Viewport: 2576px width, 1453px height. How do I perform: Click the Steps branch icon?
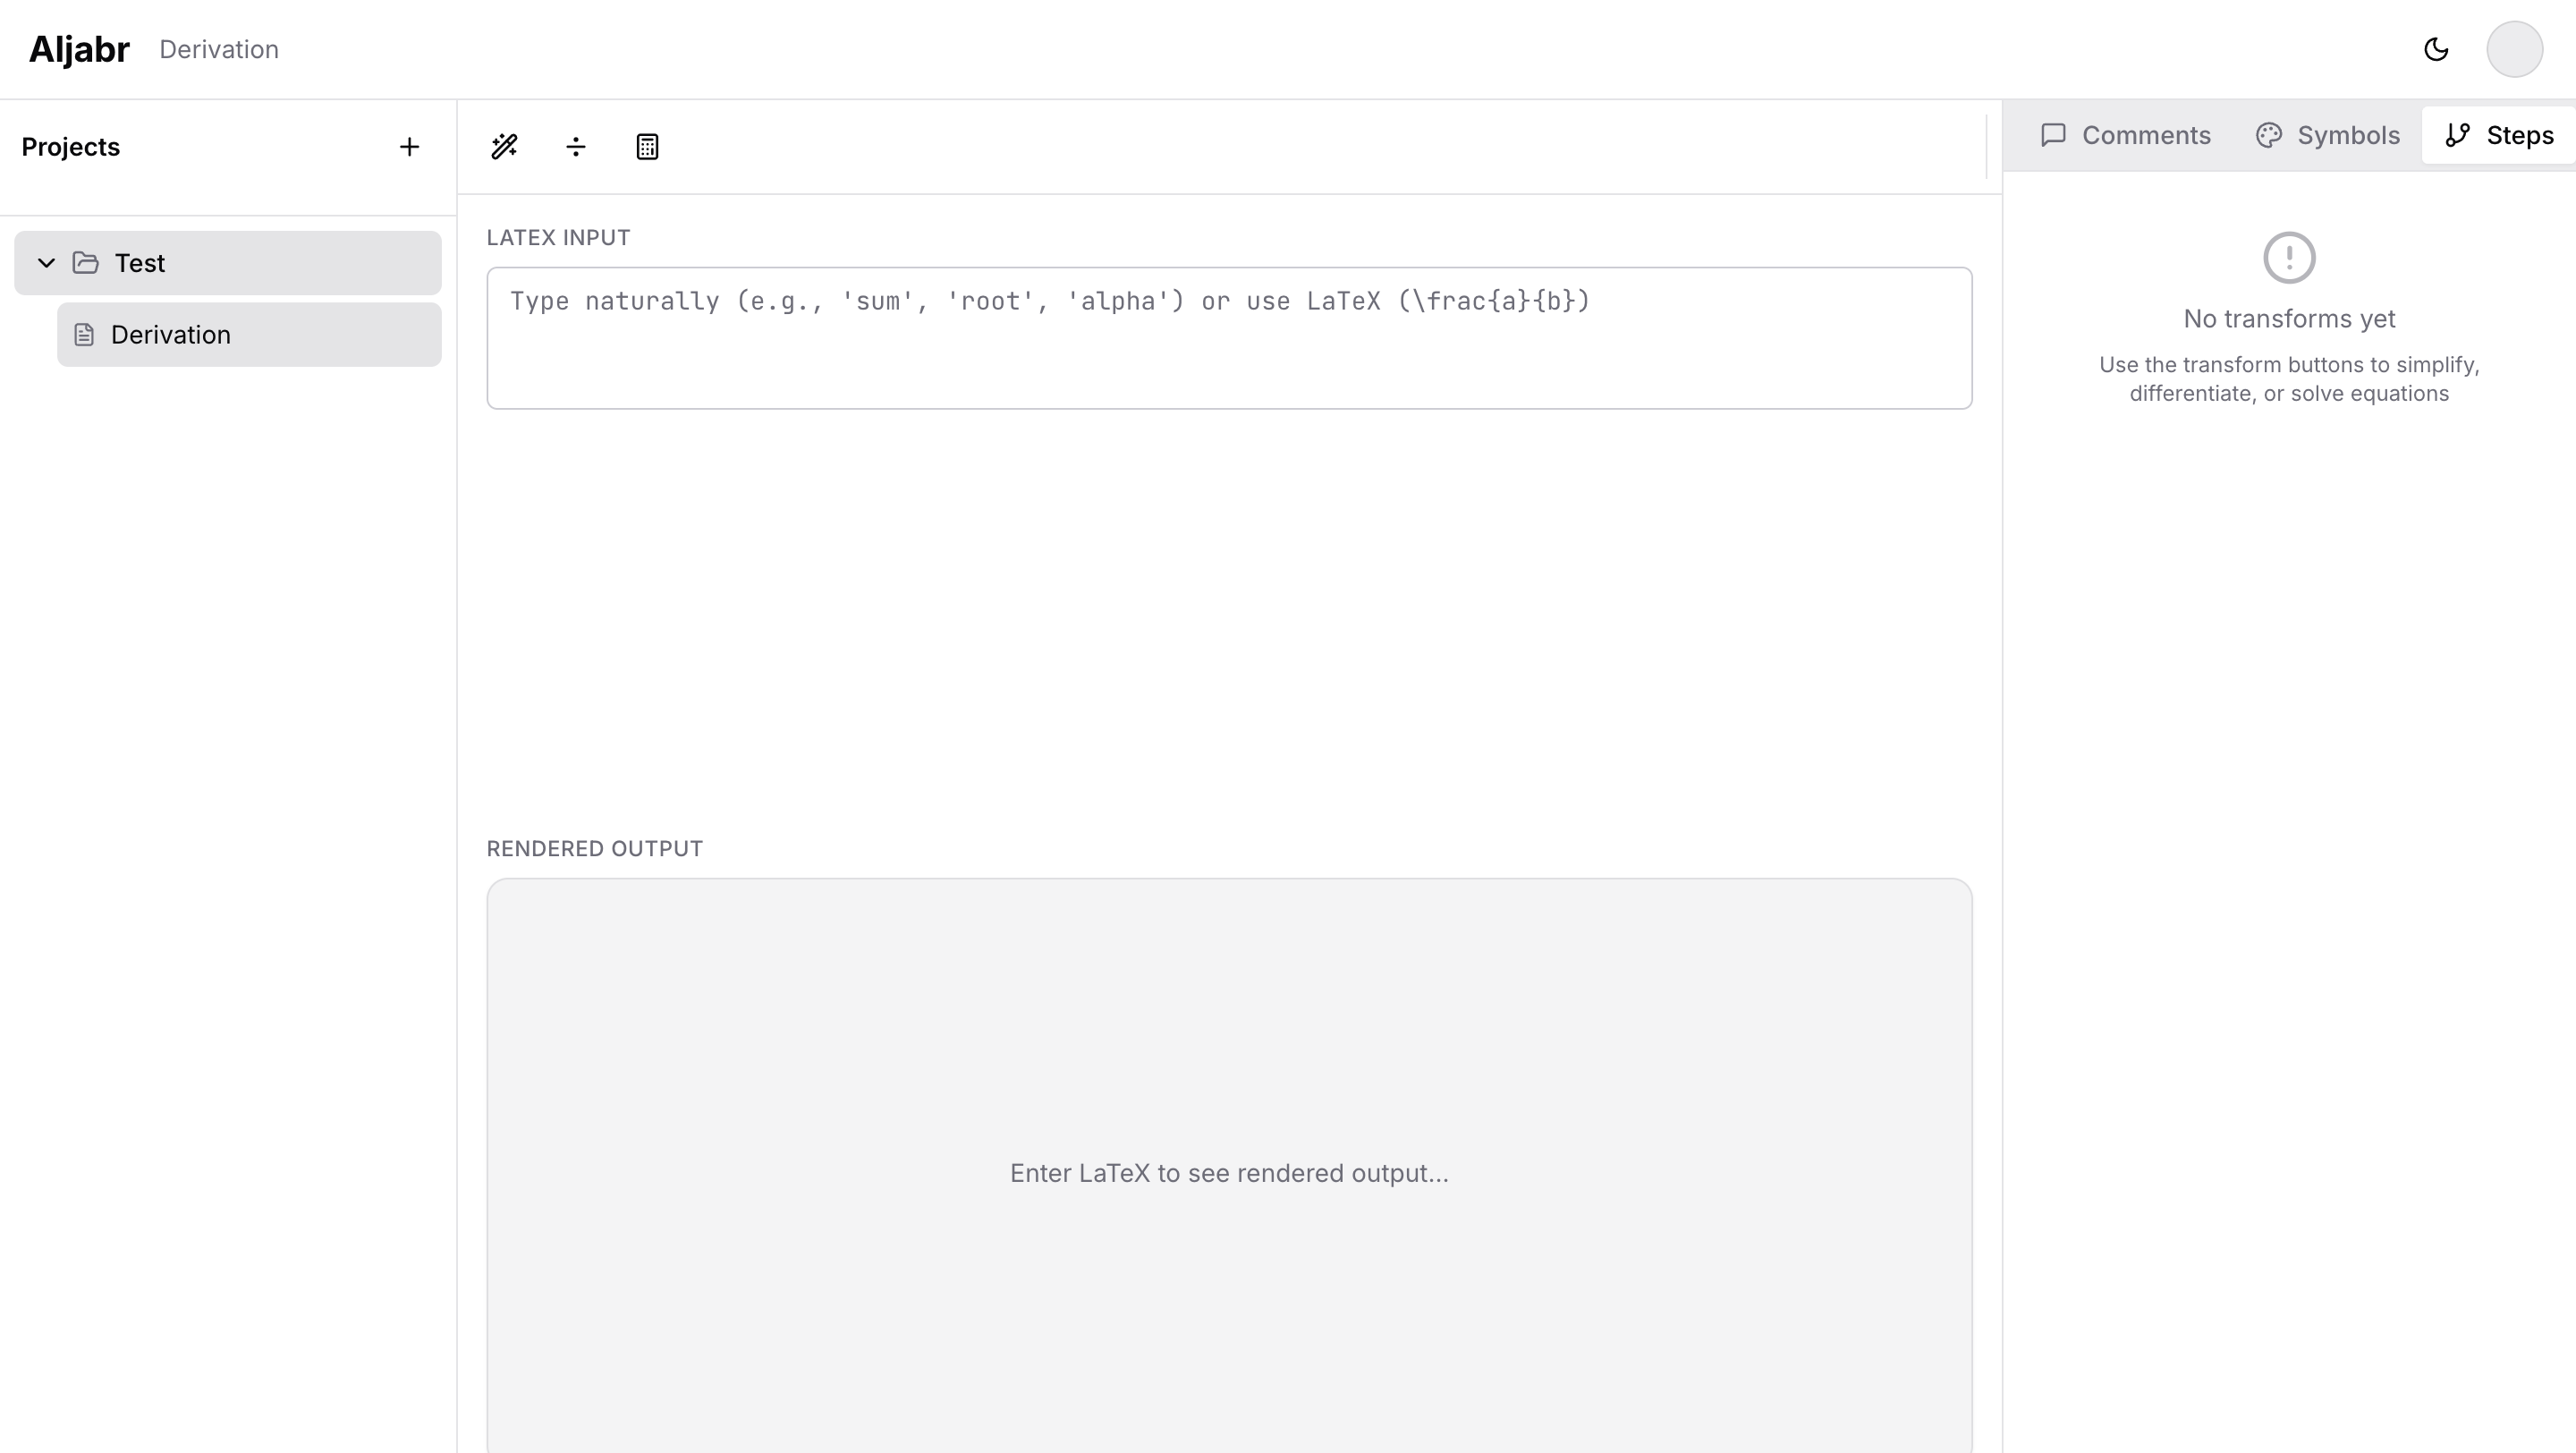click(x=2459, y=135)
